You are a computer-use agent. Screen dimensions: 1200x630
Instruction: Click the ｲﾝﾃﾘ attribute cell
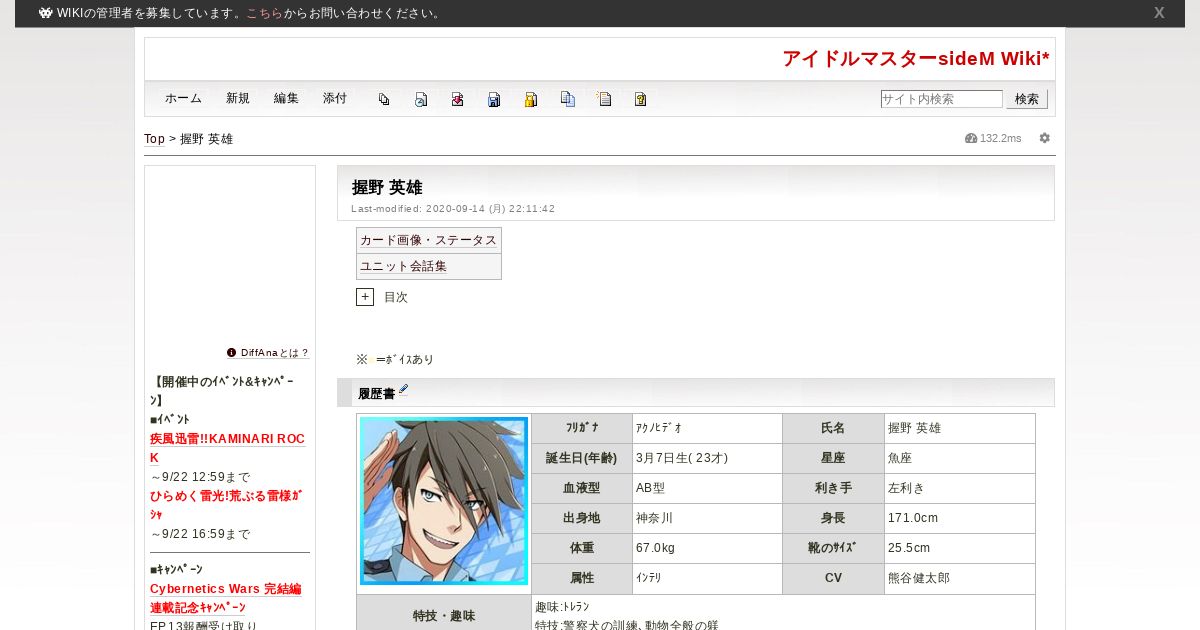(707, 578)
